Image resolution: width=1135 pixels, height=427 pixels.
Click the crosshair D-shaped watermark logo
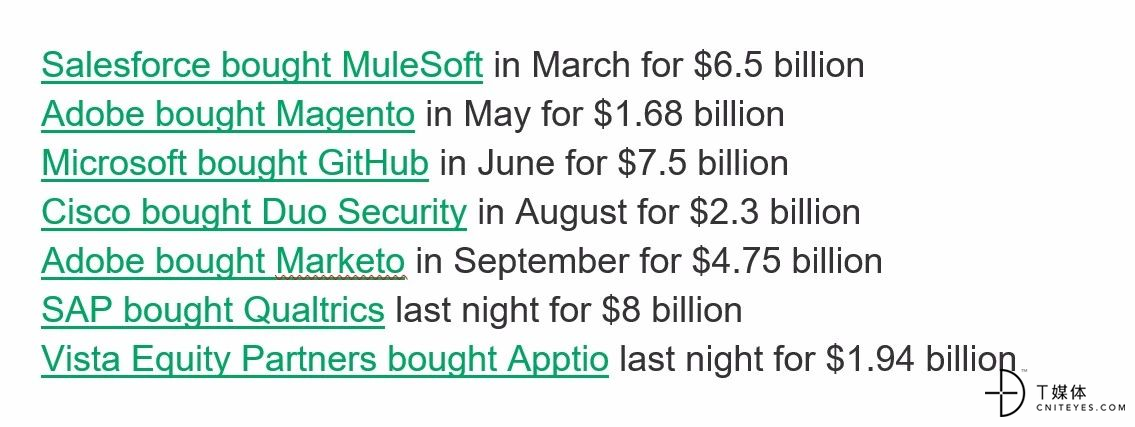[1005, 393]
